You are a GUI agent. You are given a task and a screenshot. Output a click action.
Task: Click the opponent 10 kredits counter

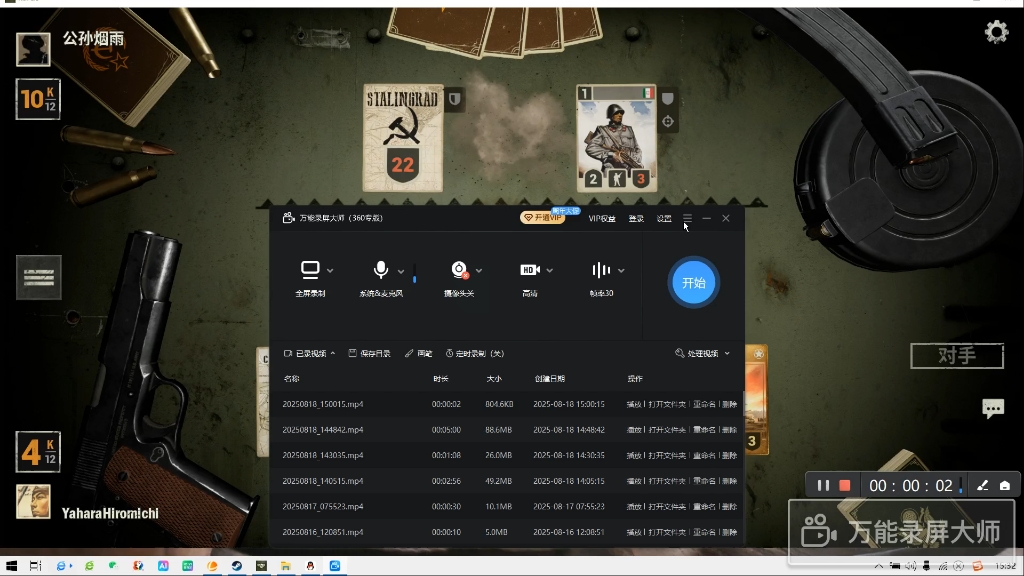coord(38,99)
